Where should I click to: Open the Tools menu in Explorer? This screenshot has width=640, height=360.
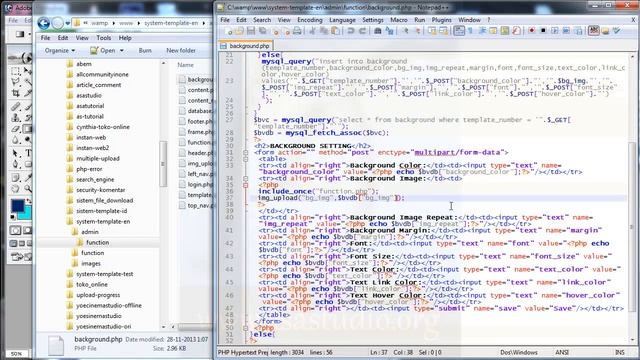[104, 38]
